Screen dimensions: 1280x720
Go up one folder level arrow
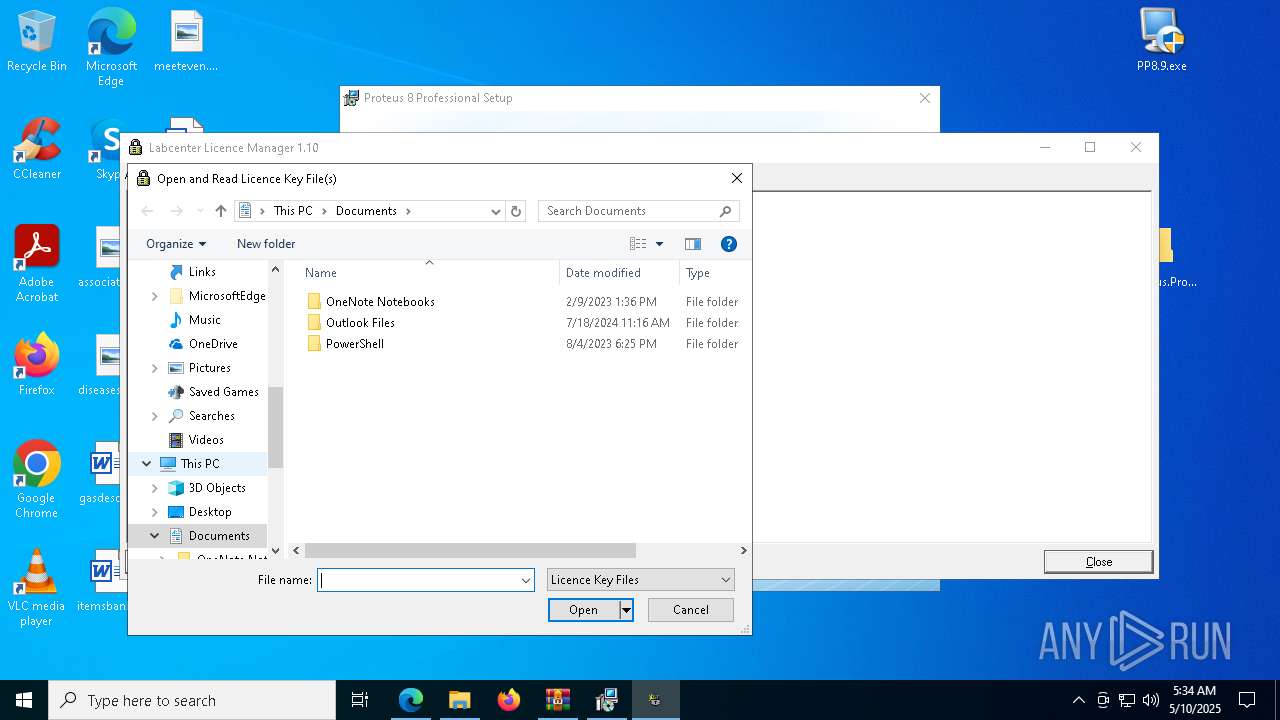221,211
